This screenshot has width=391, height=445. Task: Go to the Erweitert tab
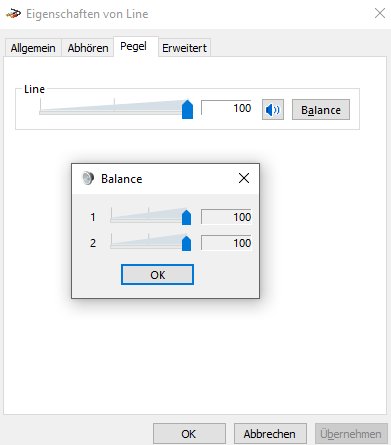184,48
